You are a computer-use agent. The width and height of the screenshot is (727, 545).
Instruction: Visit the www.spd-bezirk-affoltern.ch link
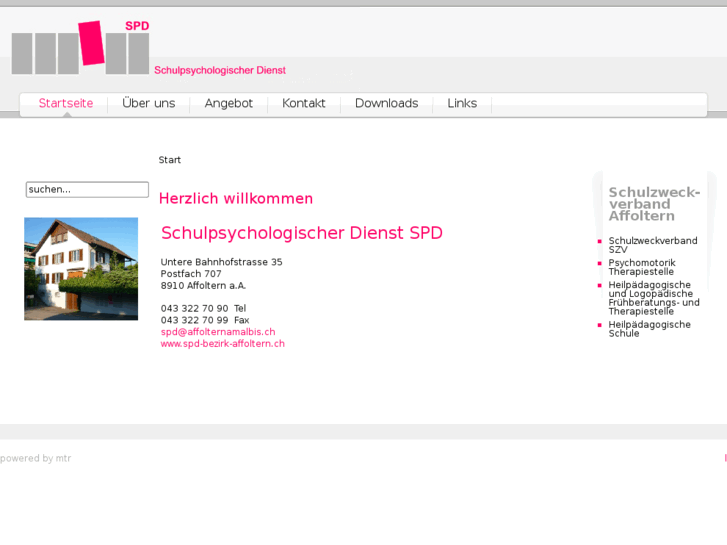pyautogui.click(x=223, y=344)
